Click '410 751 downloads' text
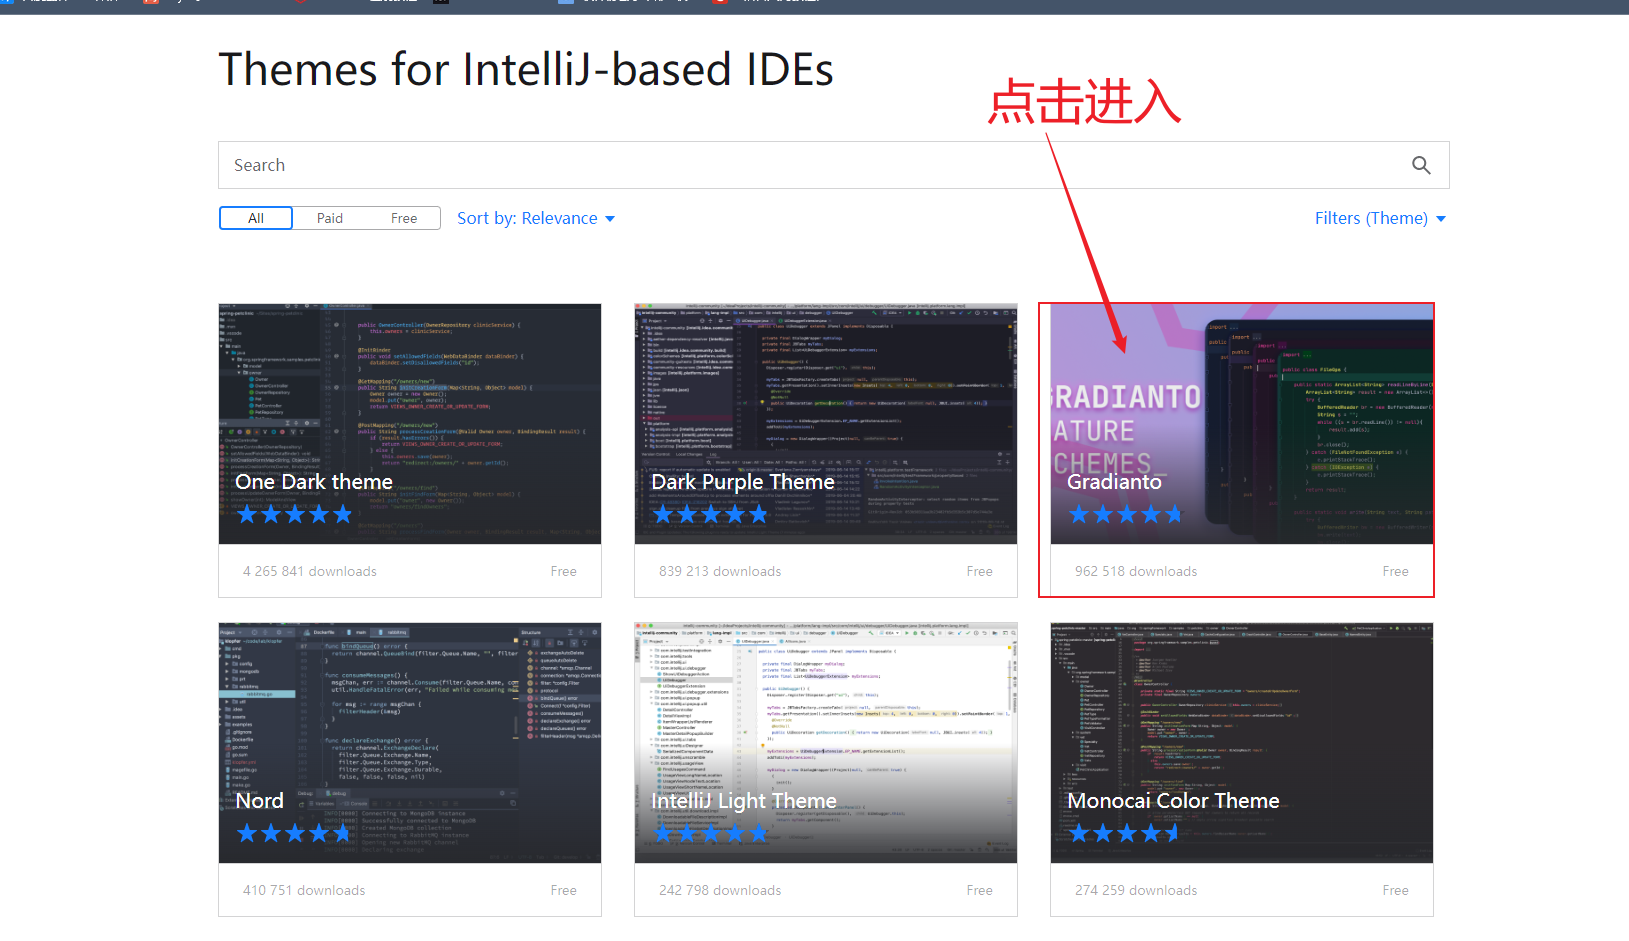 pos(304,890)
